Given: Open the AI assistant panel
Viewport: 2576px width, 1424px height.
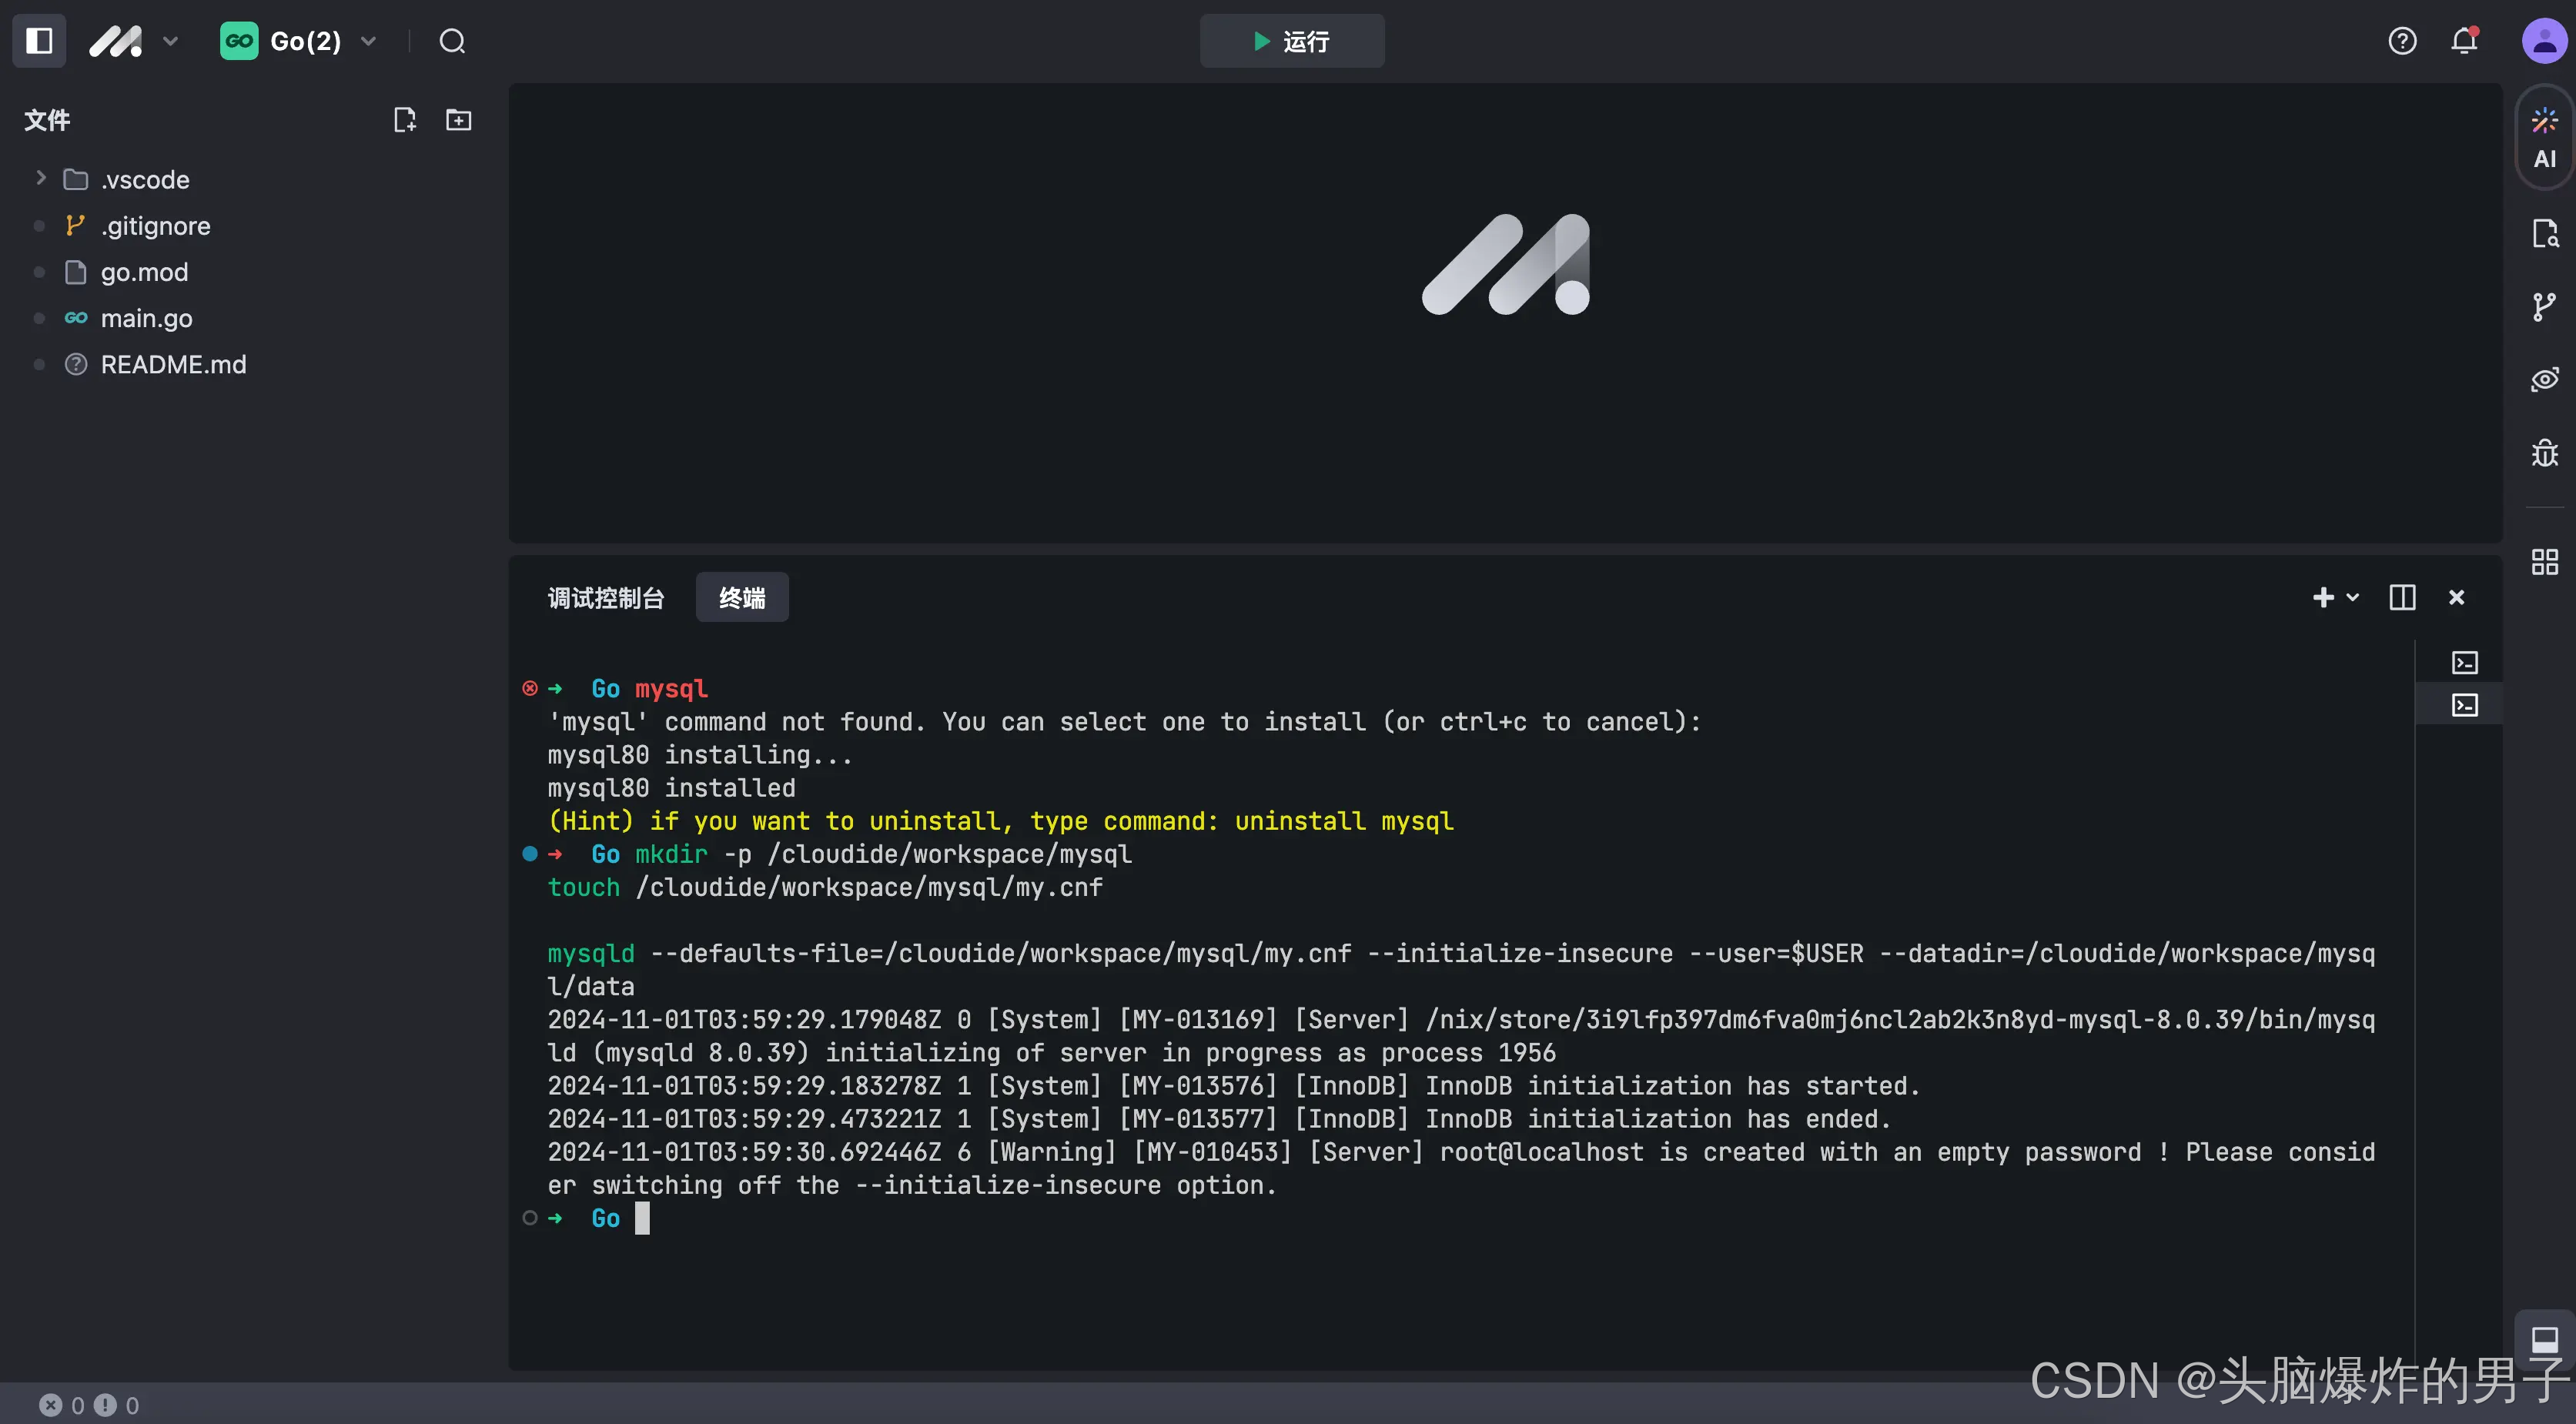Looking at the screenshot, I should [x=2544, y=138].
